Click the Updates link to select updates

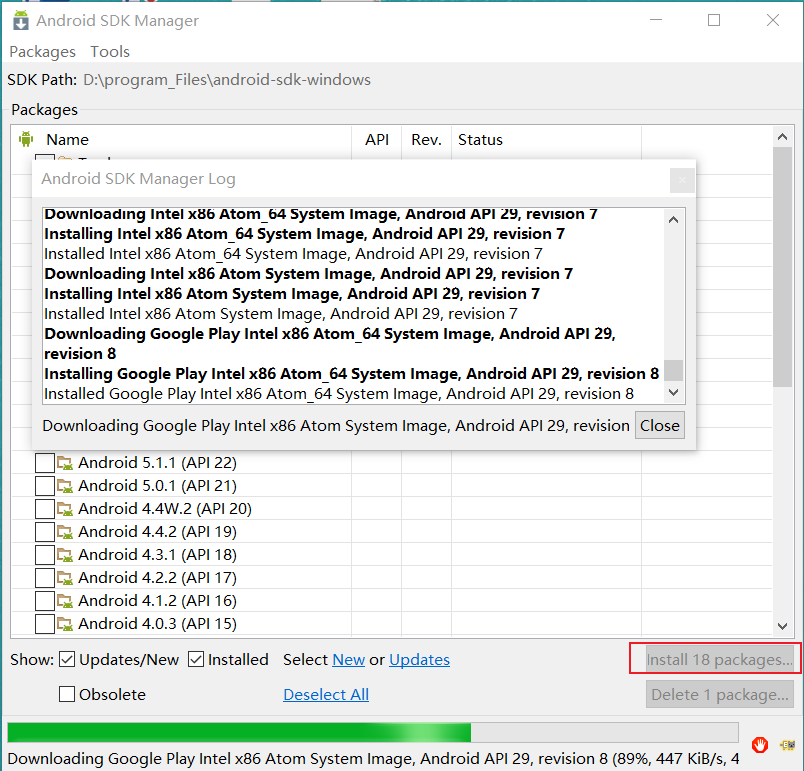419,660
